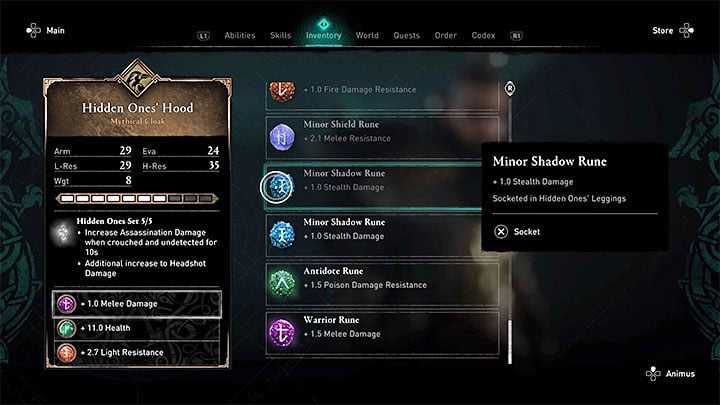Screen dimensions: 720x405
Task: Click the Minor Shield Rune icon
Action: click(282, 136)
